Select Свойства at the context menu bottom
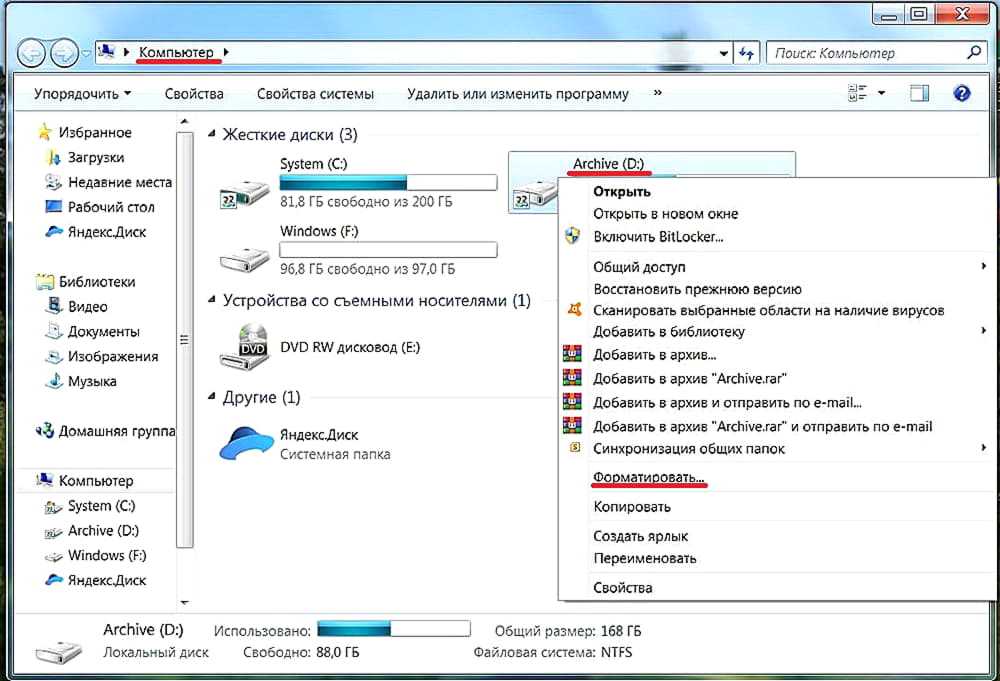Screen dimensions: 1000x681 (622, 587)
